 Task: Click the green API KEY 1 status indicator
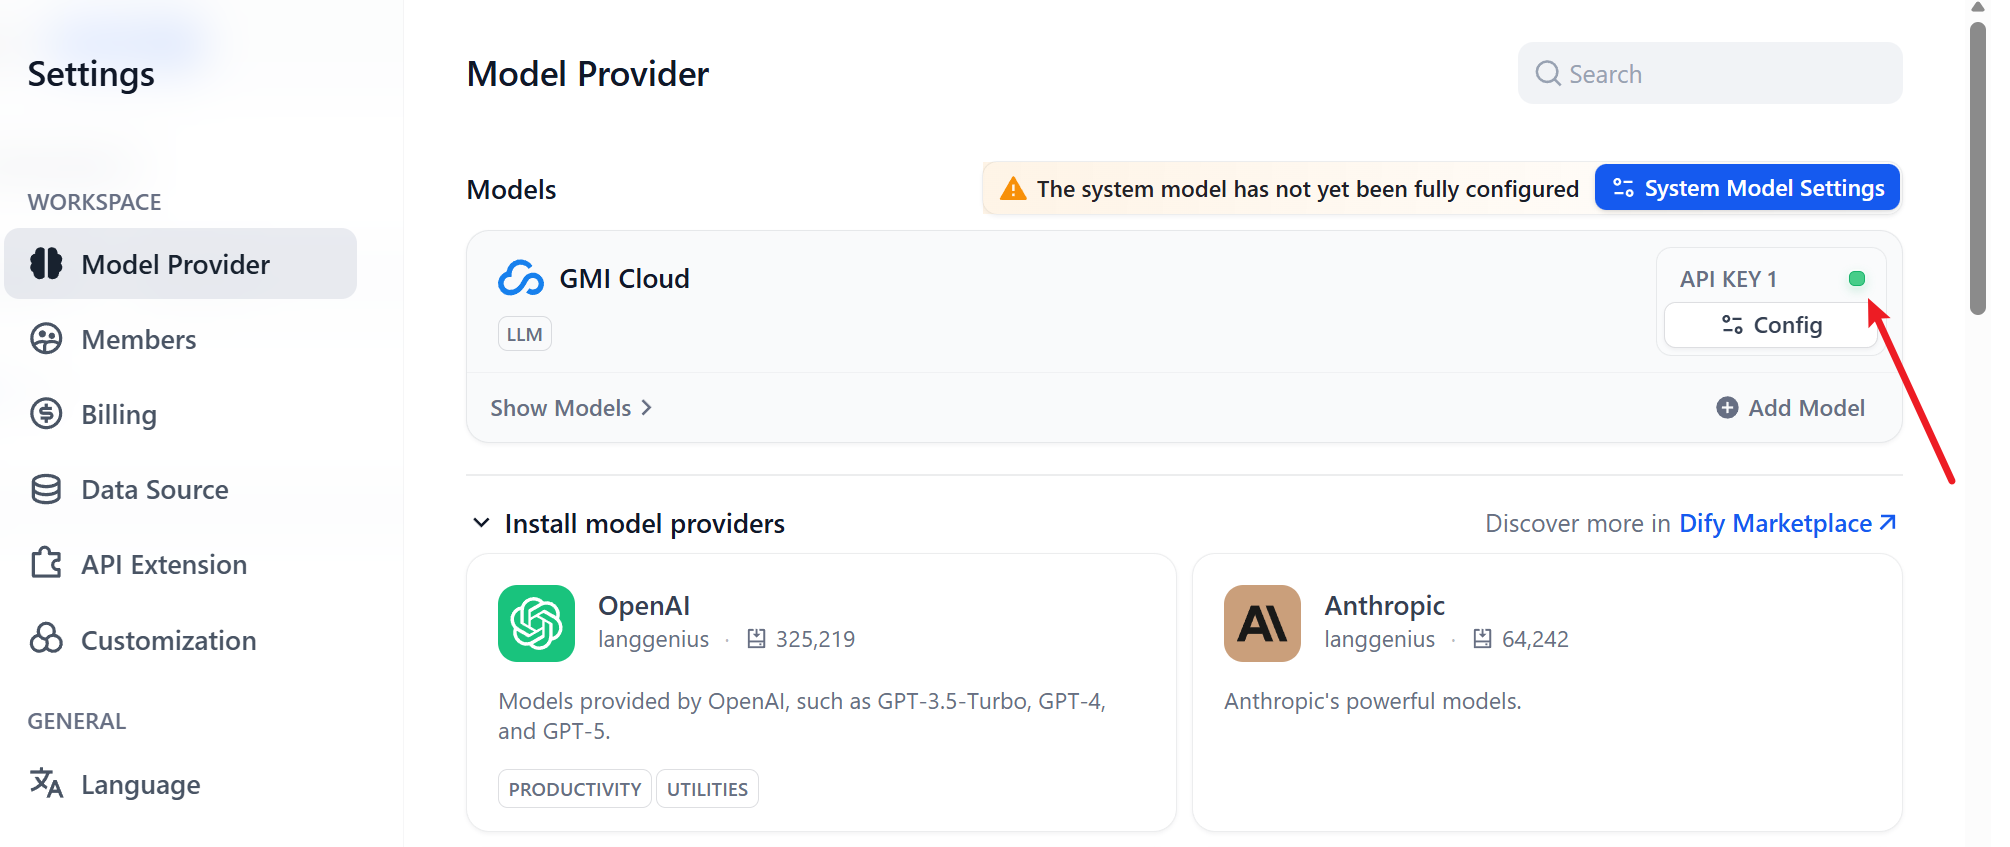click(x=1857, y=279)
